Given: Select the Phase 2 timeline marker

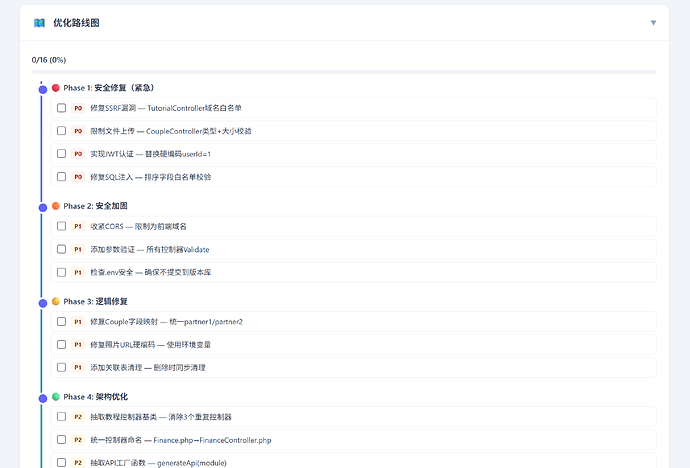Looking at the screenshot, I should point(43,208).
